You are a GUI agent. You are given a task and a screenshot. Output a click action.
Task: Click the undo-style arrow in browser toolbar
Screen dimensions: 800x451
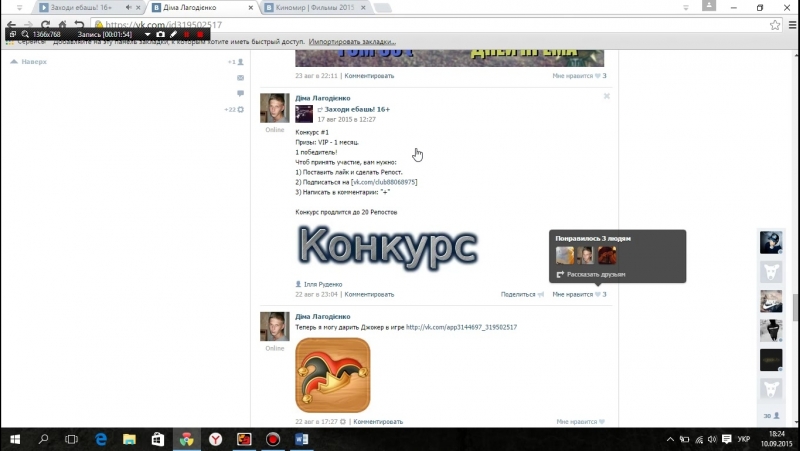(79, 24)
